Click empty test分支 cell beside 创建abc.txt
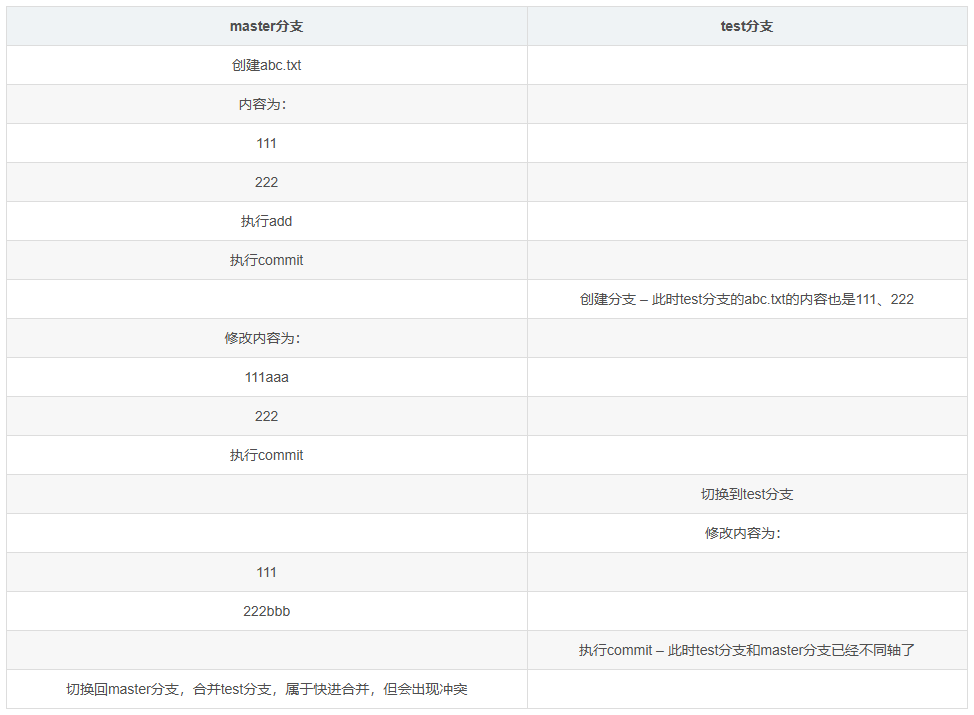974x715 pixels. (x=746, y=65)
